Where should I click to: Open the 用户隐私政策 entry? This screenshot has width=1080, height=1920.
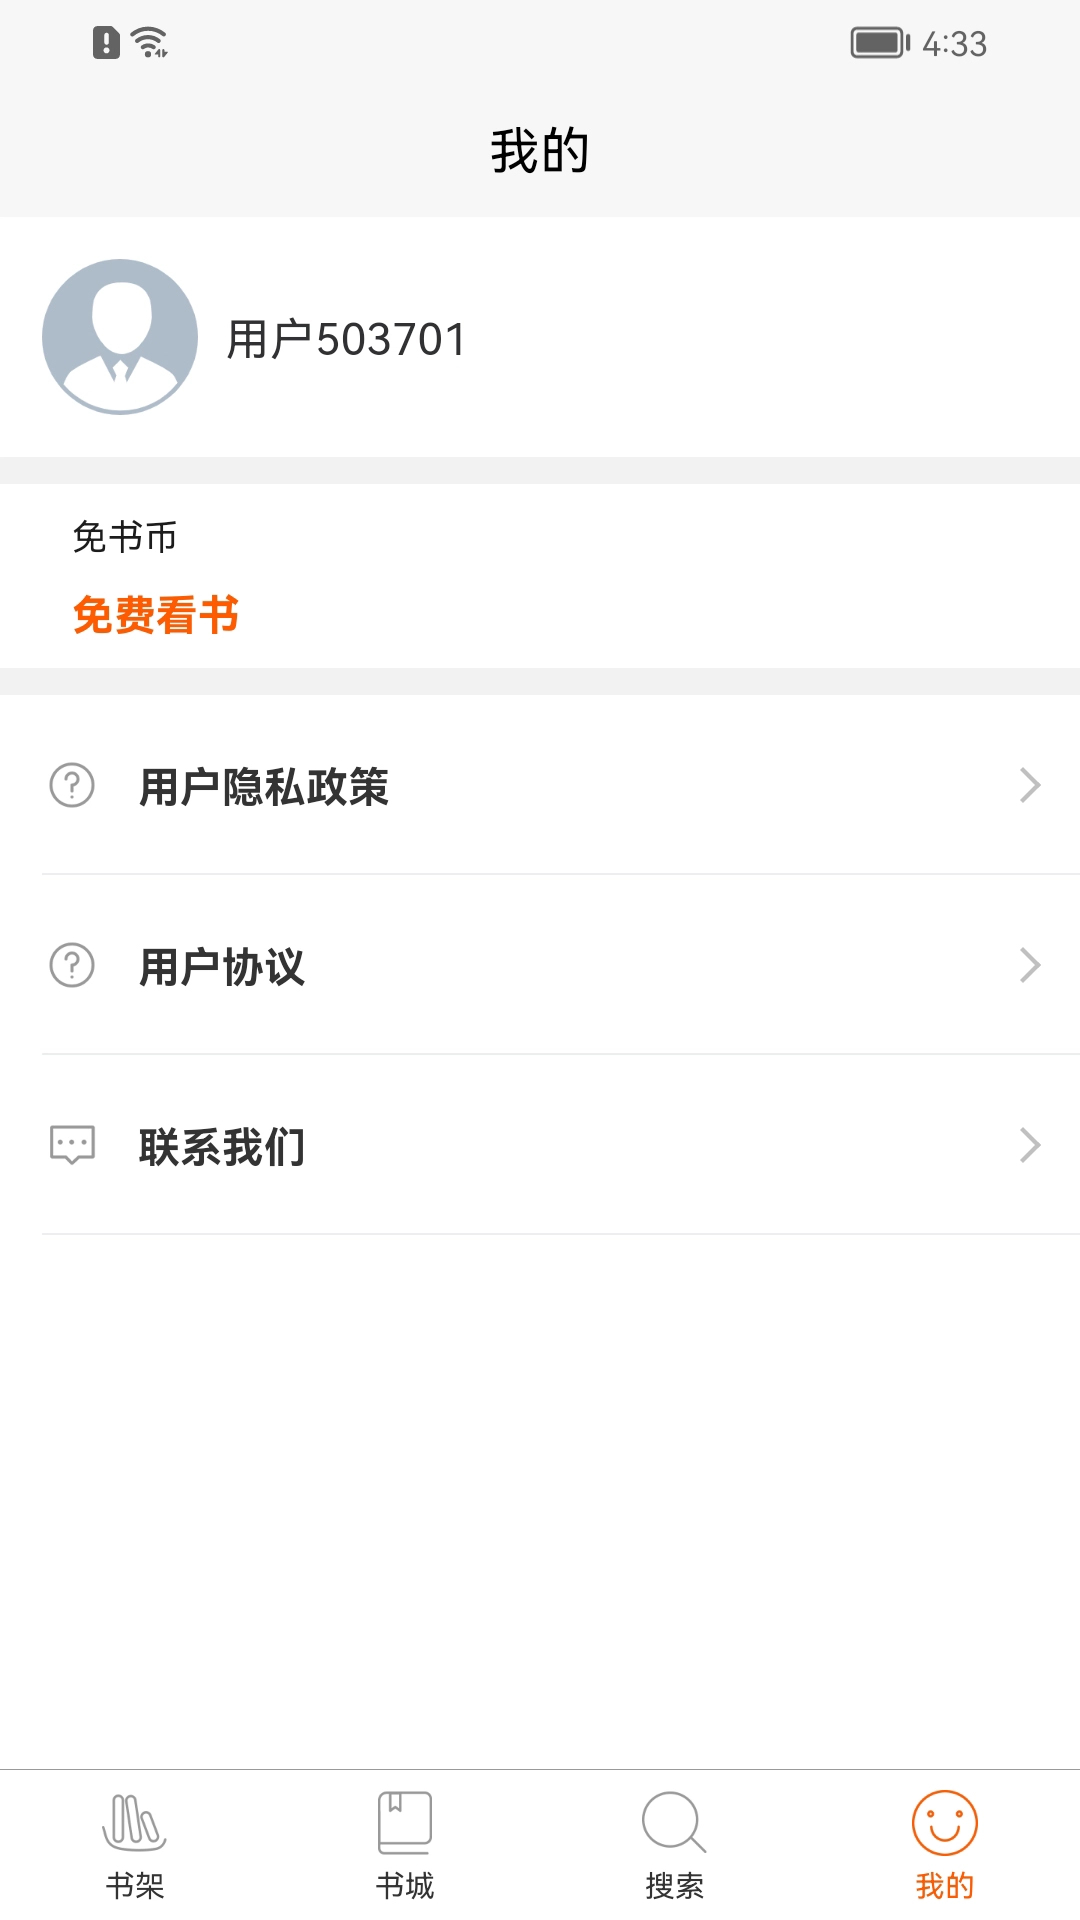[264, 787]
